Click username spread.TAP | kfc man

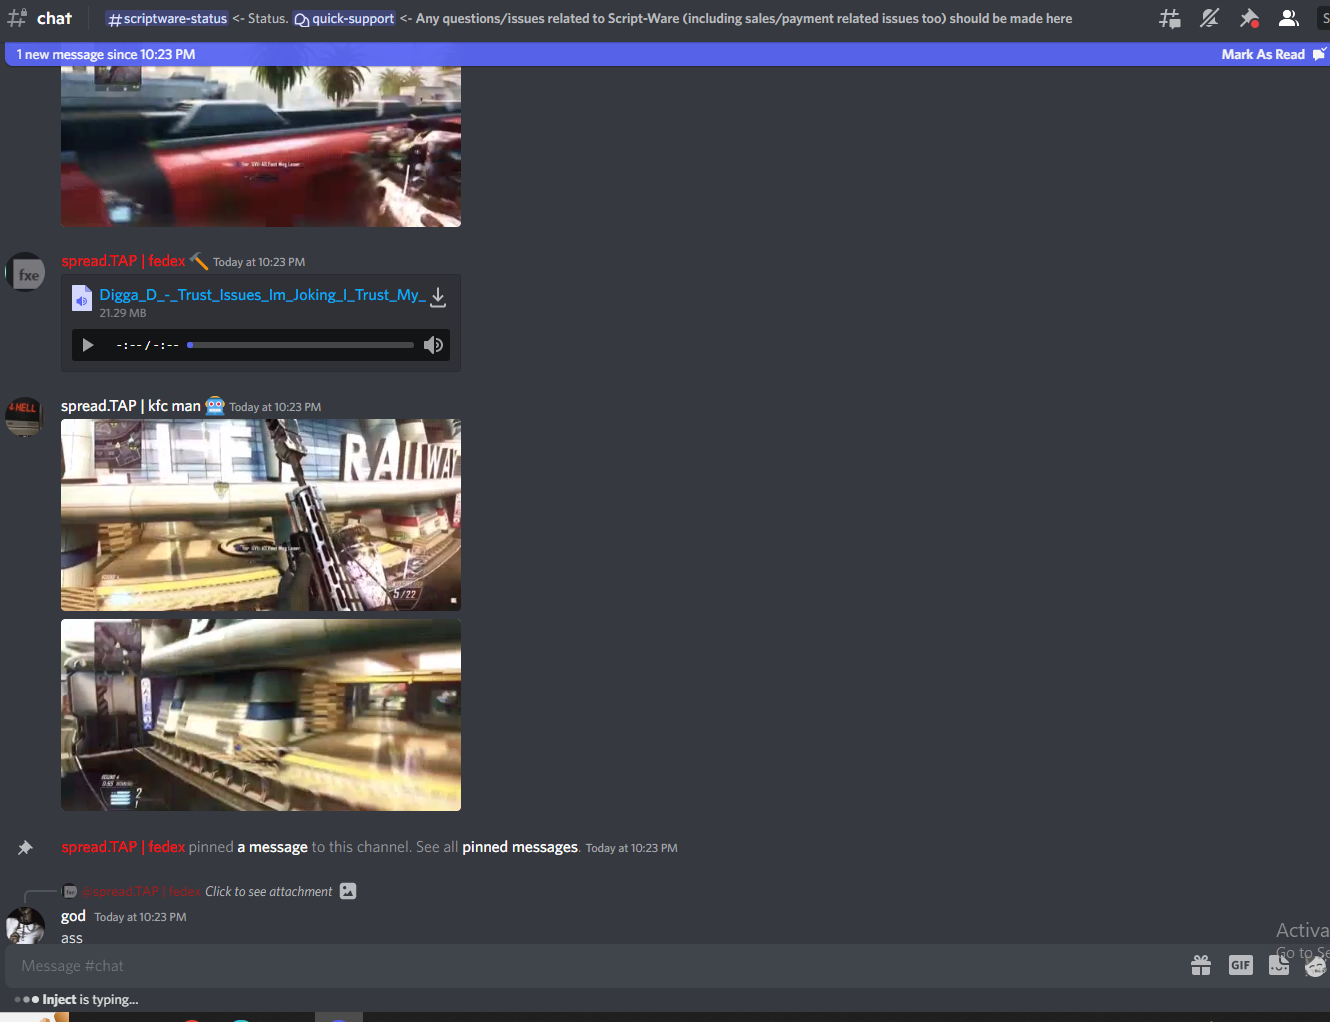point(131,406)
